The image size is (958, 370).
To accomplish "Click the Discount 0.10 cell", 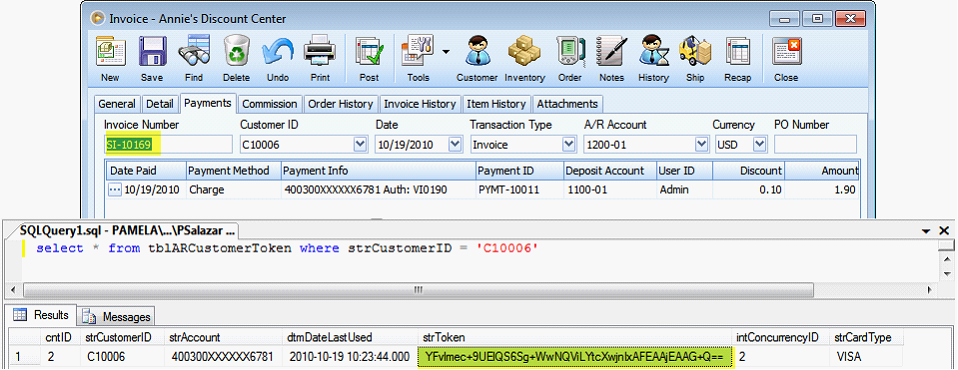I will click(748, 190).
